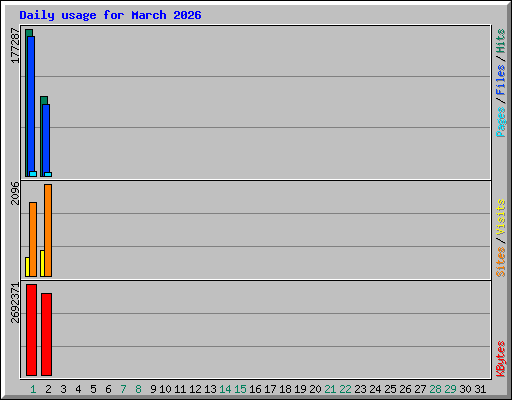512x400 pixels.
Task: Click green day 8 on the x-axis
Action: click(138, 389)
